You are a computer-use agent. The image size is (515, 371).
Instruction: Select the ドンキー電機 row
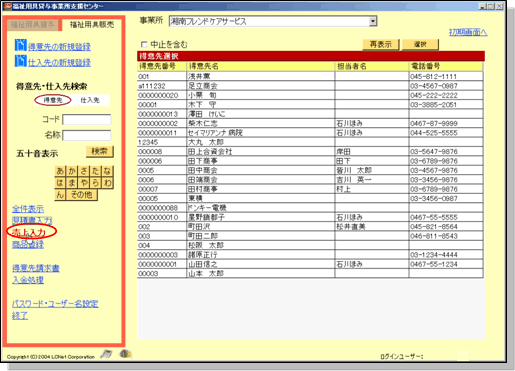pyautogui.click(x=310, y=208)
